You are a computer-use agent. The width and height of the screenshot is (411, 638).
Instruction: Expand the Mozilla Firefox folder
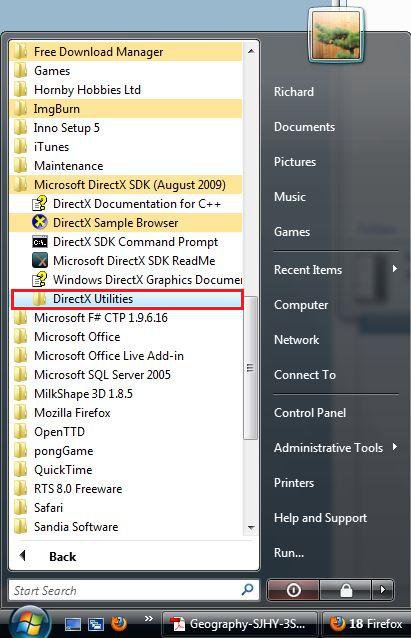click(x=126, y=413)
